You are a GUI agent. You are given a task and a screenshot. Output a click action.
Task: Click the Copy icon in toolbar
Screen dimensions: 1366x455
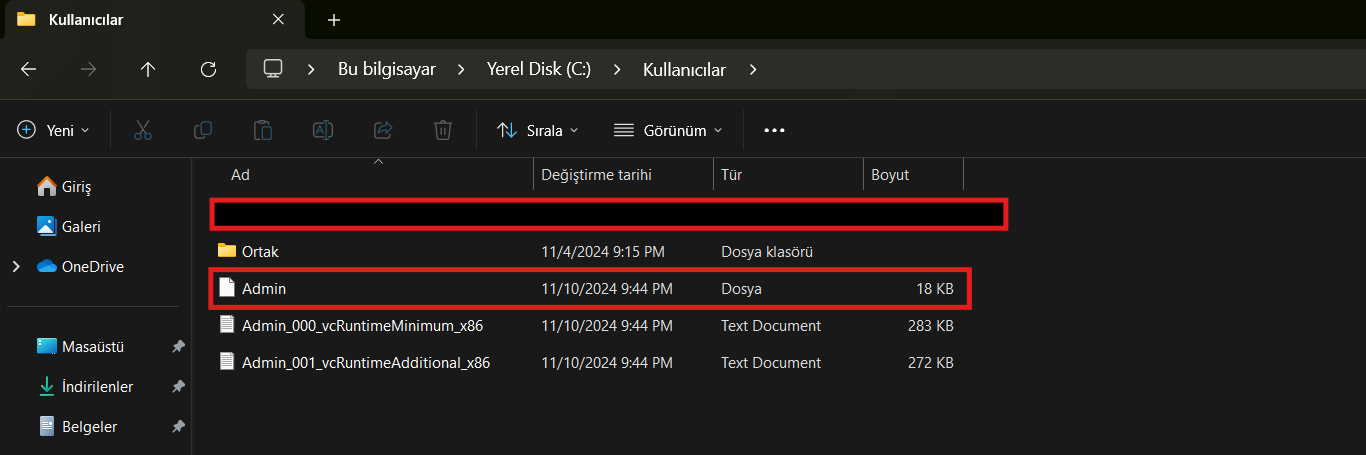coord(203,130)
